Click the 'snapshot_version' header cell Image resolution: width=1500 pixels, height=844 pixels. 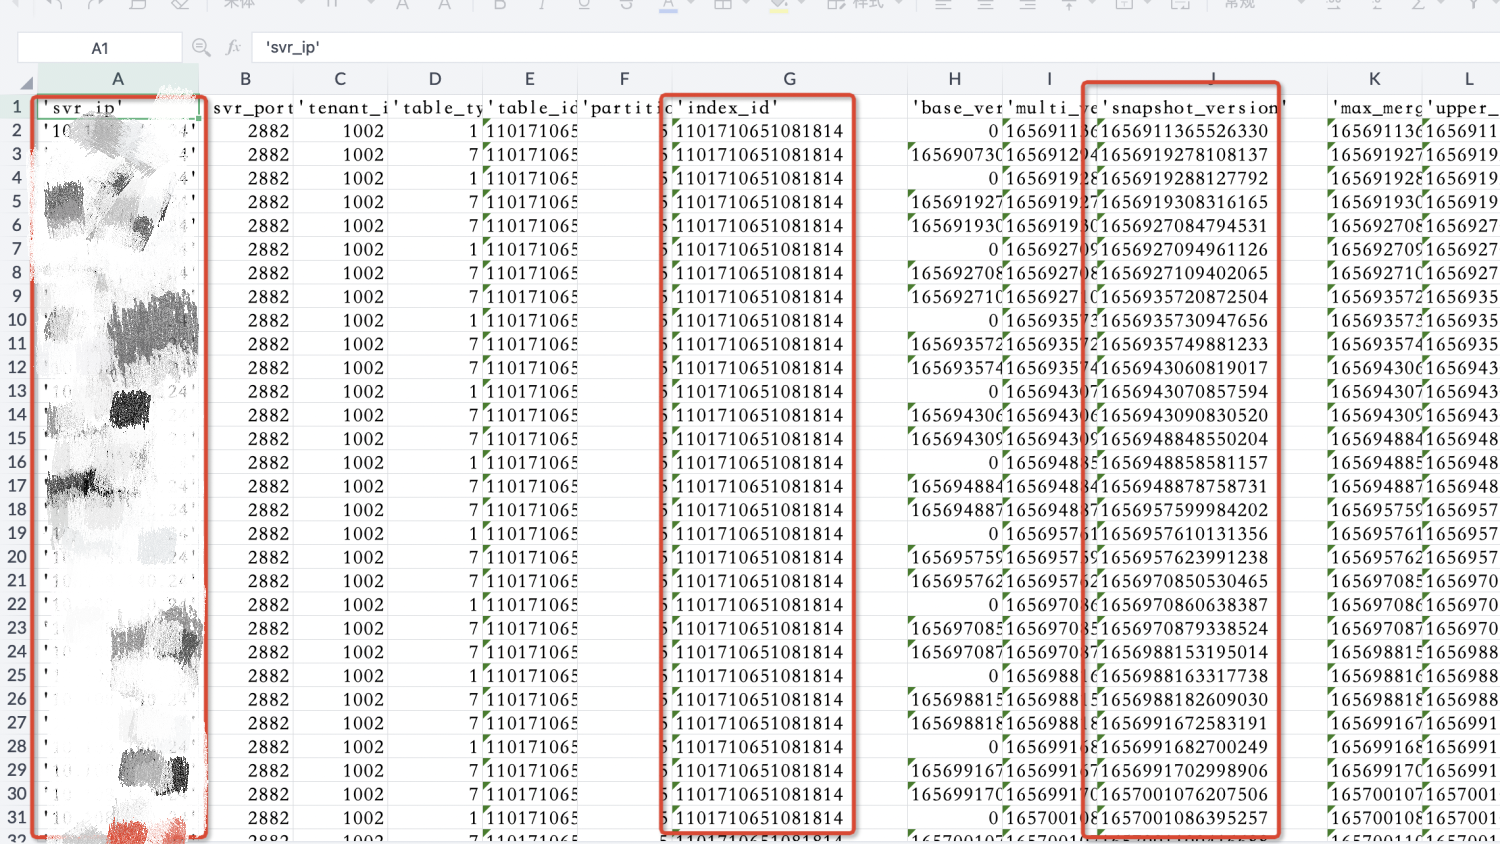[1212, 107]
